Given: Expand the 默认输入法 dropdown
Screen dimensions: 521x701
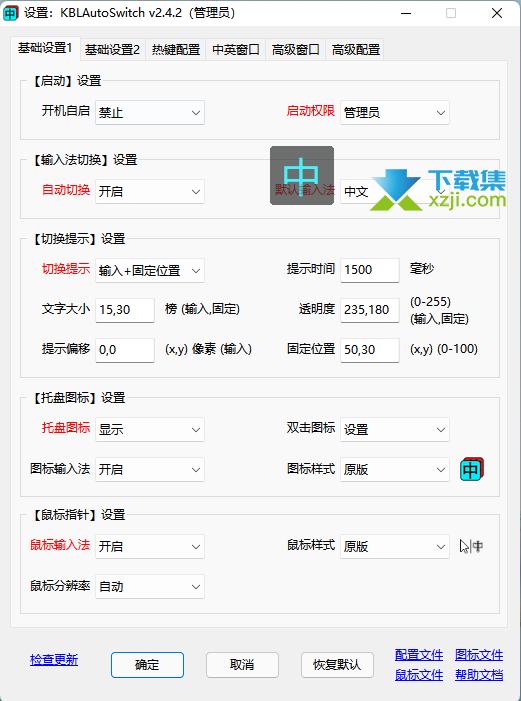Looking at the screenshot, I should (395, 191).
